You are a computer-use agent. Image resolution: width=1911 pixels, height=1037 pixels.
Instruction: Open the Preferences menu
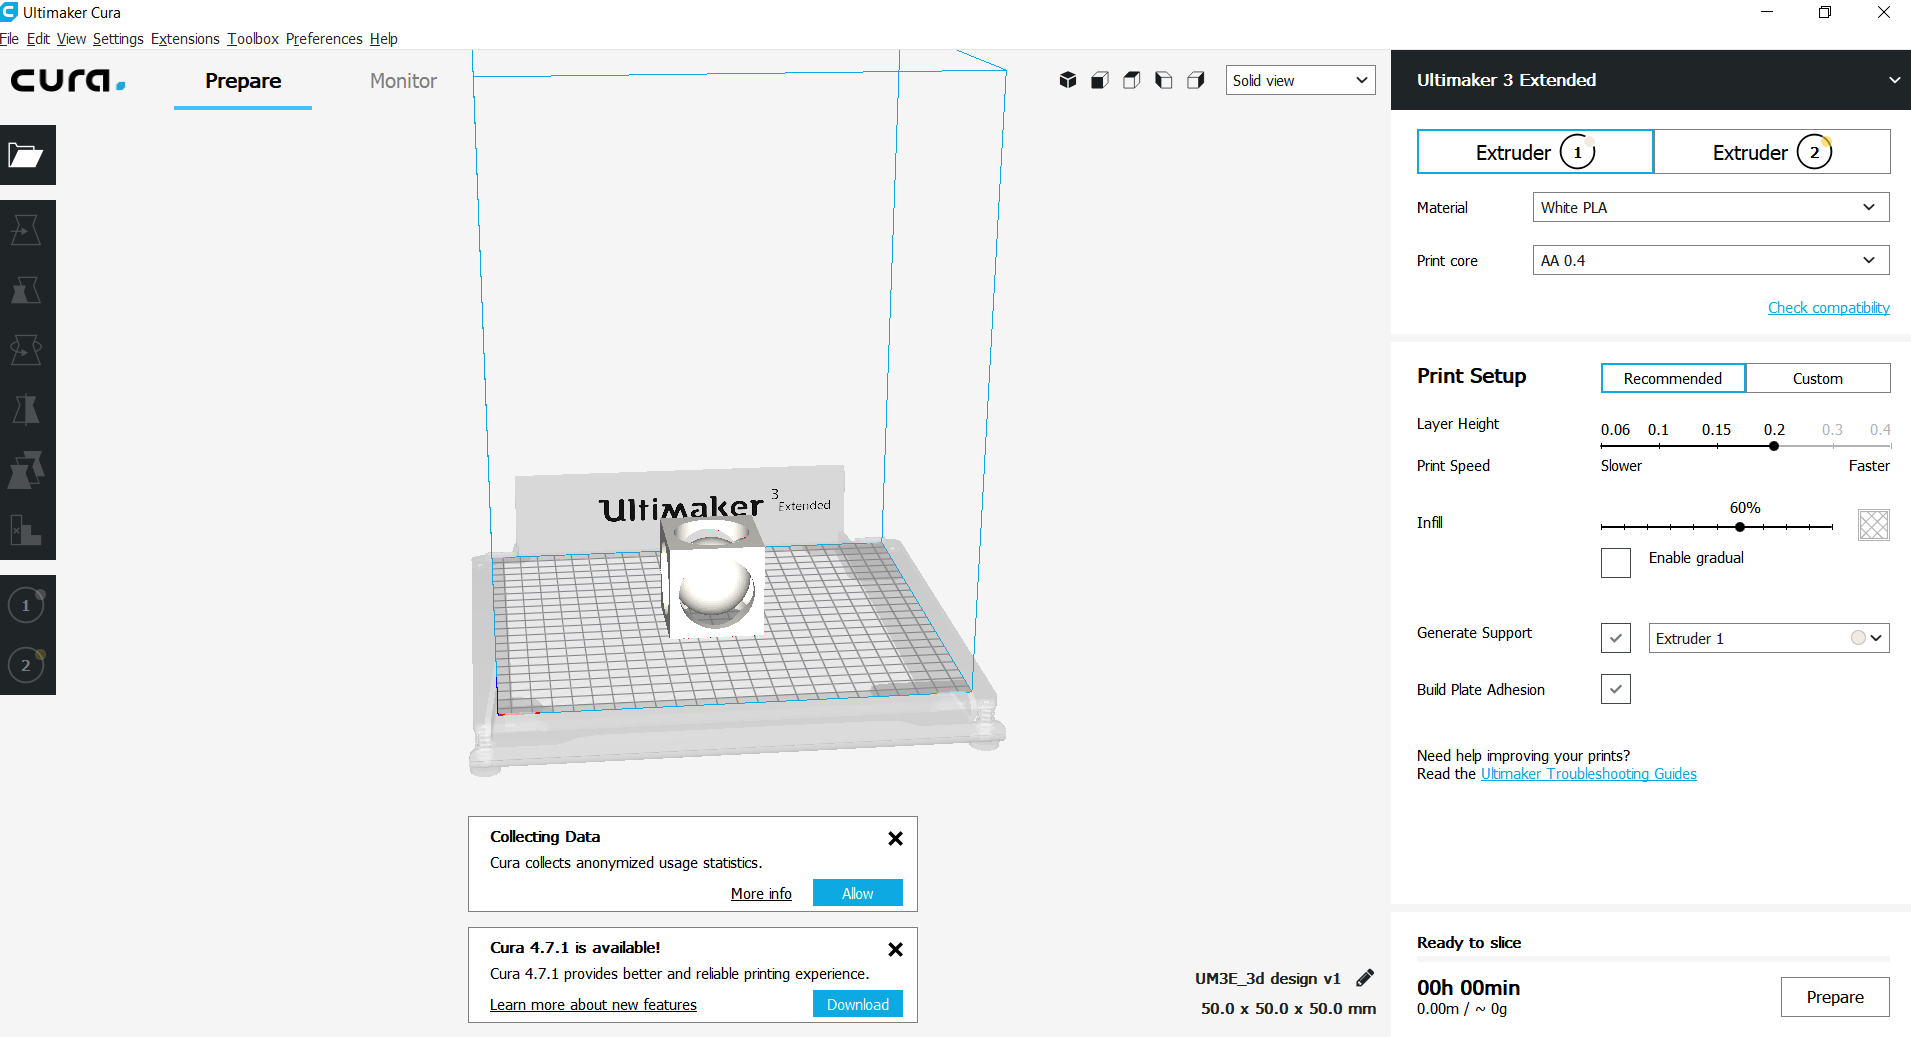click(x=324, y=39)
